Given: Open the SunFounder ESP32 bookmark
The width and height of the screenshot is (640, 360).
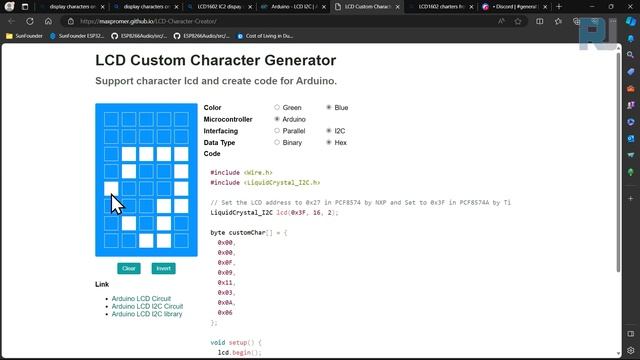Looking at the screenshot, I should pyautogui.click(x=77, y=36).
